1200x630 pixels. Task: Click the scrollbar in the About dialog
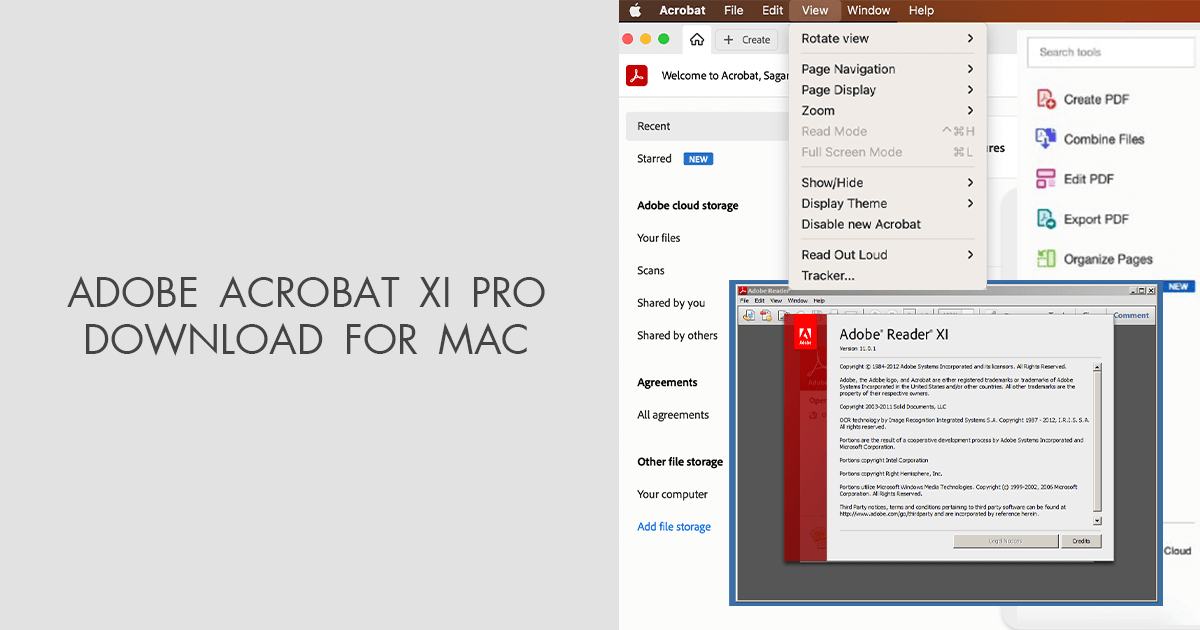[1096, 440]
